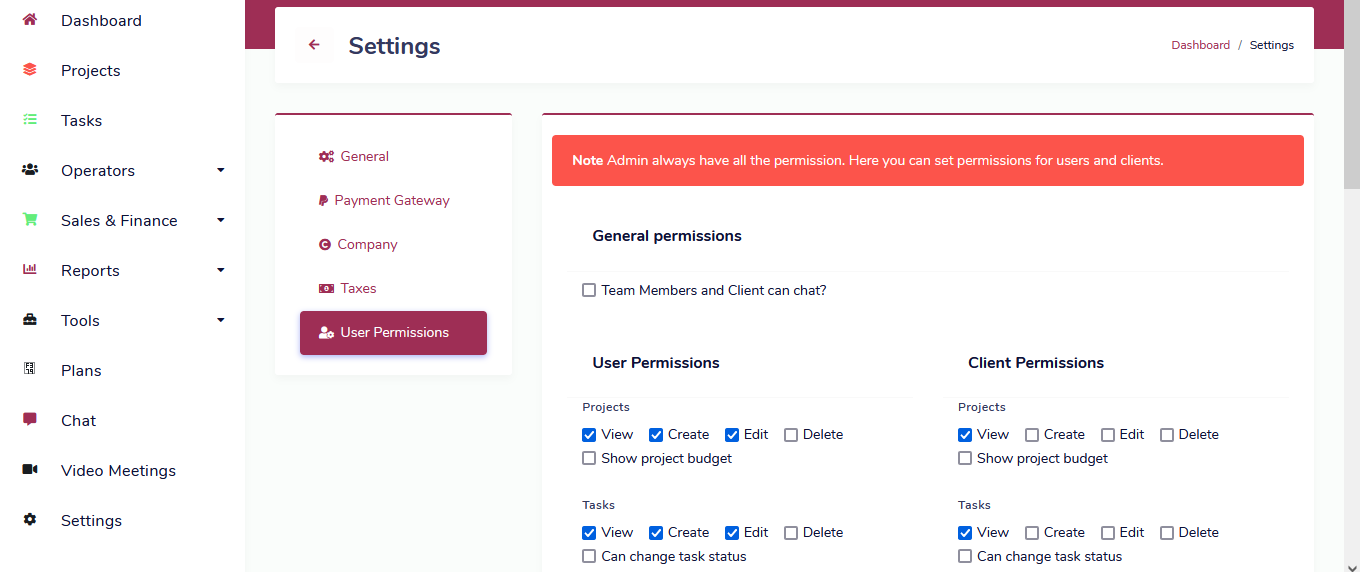This screenshot has width=1360, height=572.
Task: Click the Dashboard home icon in sidebar
Action: coord(30,20)
